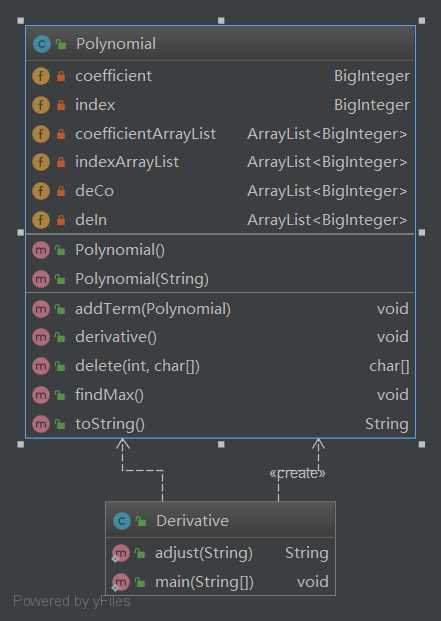Click the field icon beside deCo
441x621 pixels.
(x=41, y=191)
